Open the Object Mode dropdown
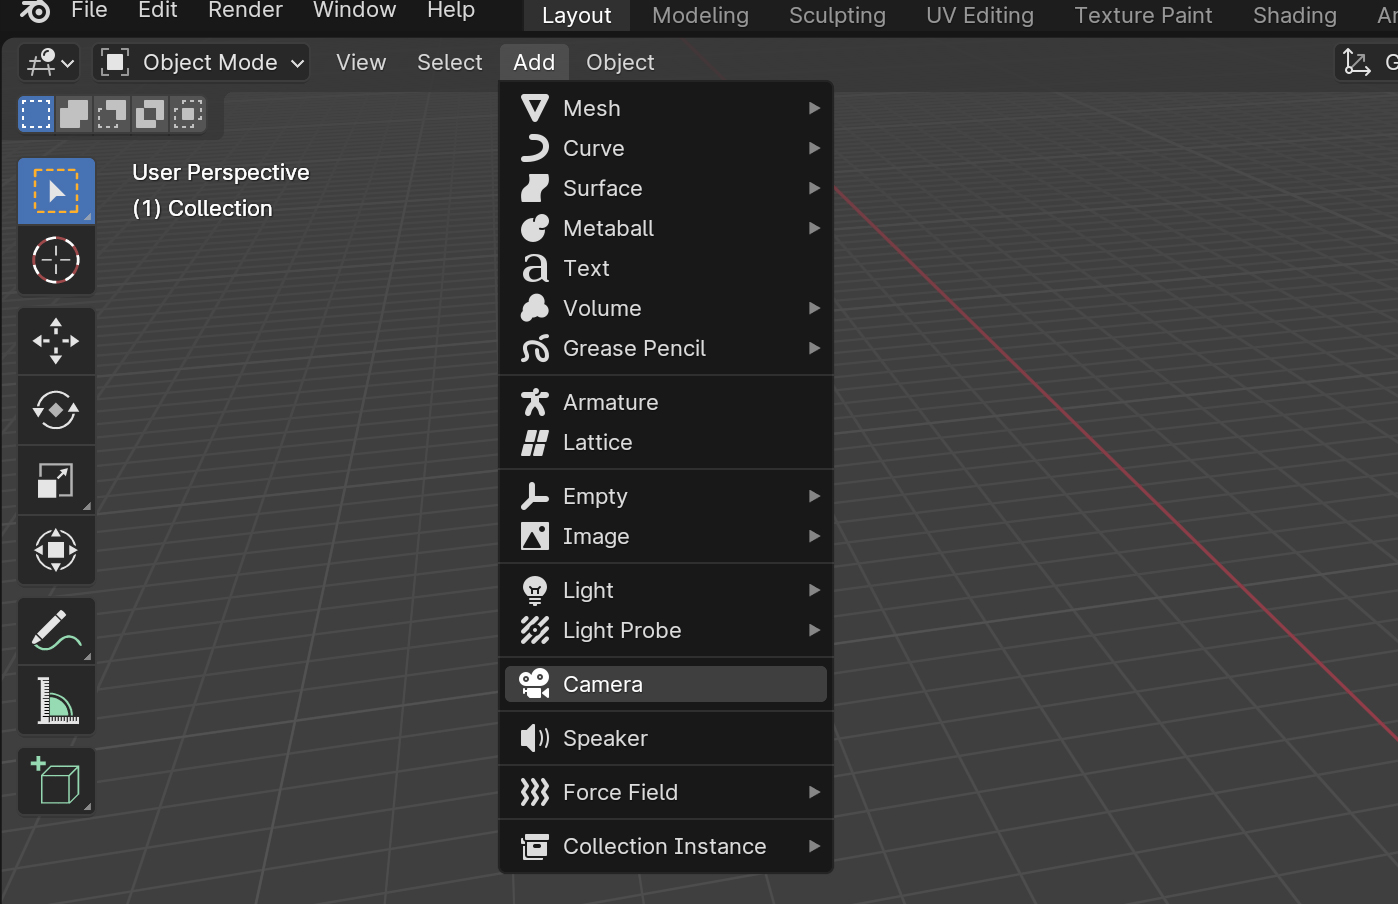This screenshot has height=904, width=1398. coord(201,63)
